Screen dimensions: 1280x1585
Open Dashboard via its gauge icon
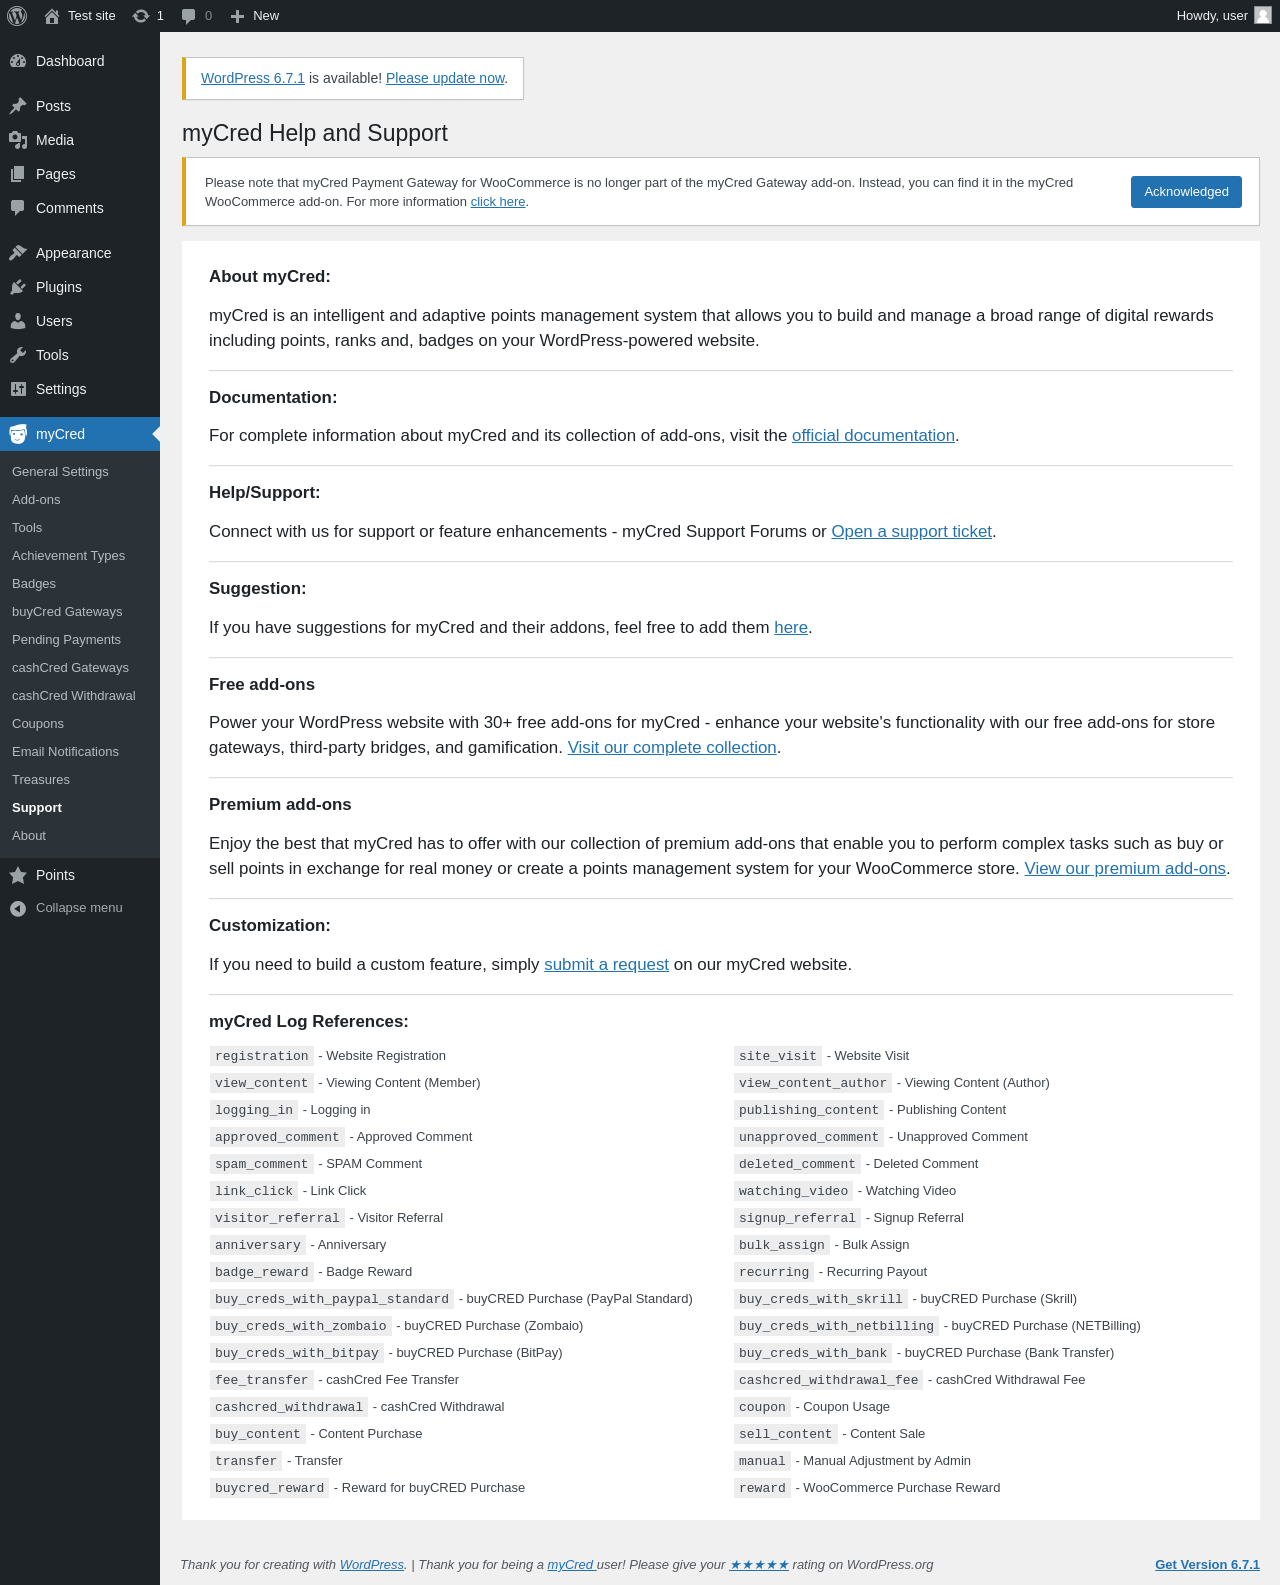point(18,61)
